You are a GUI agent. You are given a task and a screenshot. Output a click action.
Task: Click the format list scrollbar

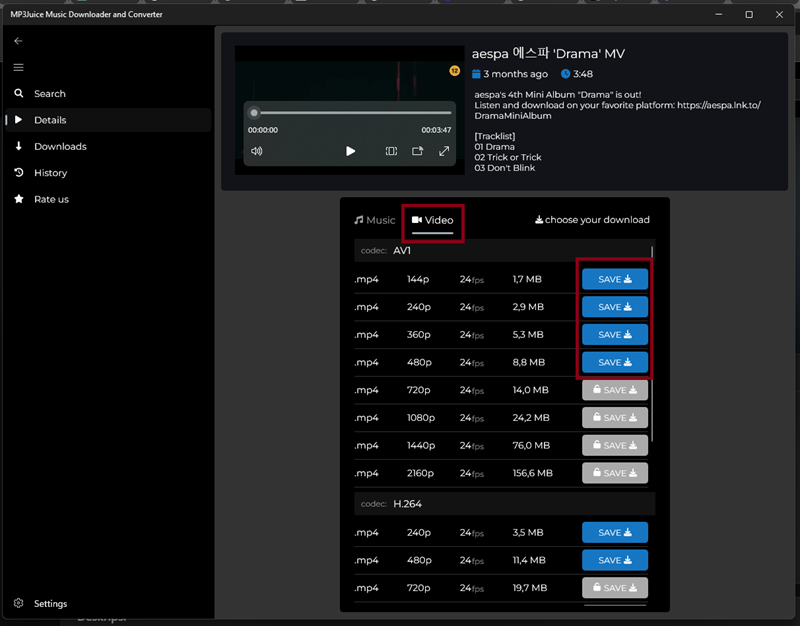(x=652, y=345)
